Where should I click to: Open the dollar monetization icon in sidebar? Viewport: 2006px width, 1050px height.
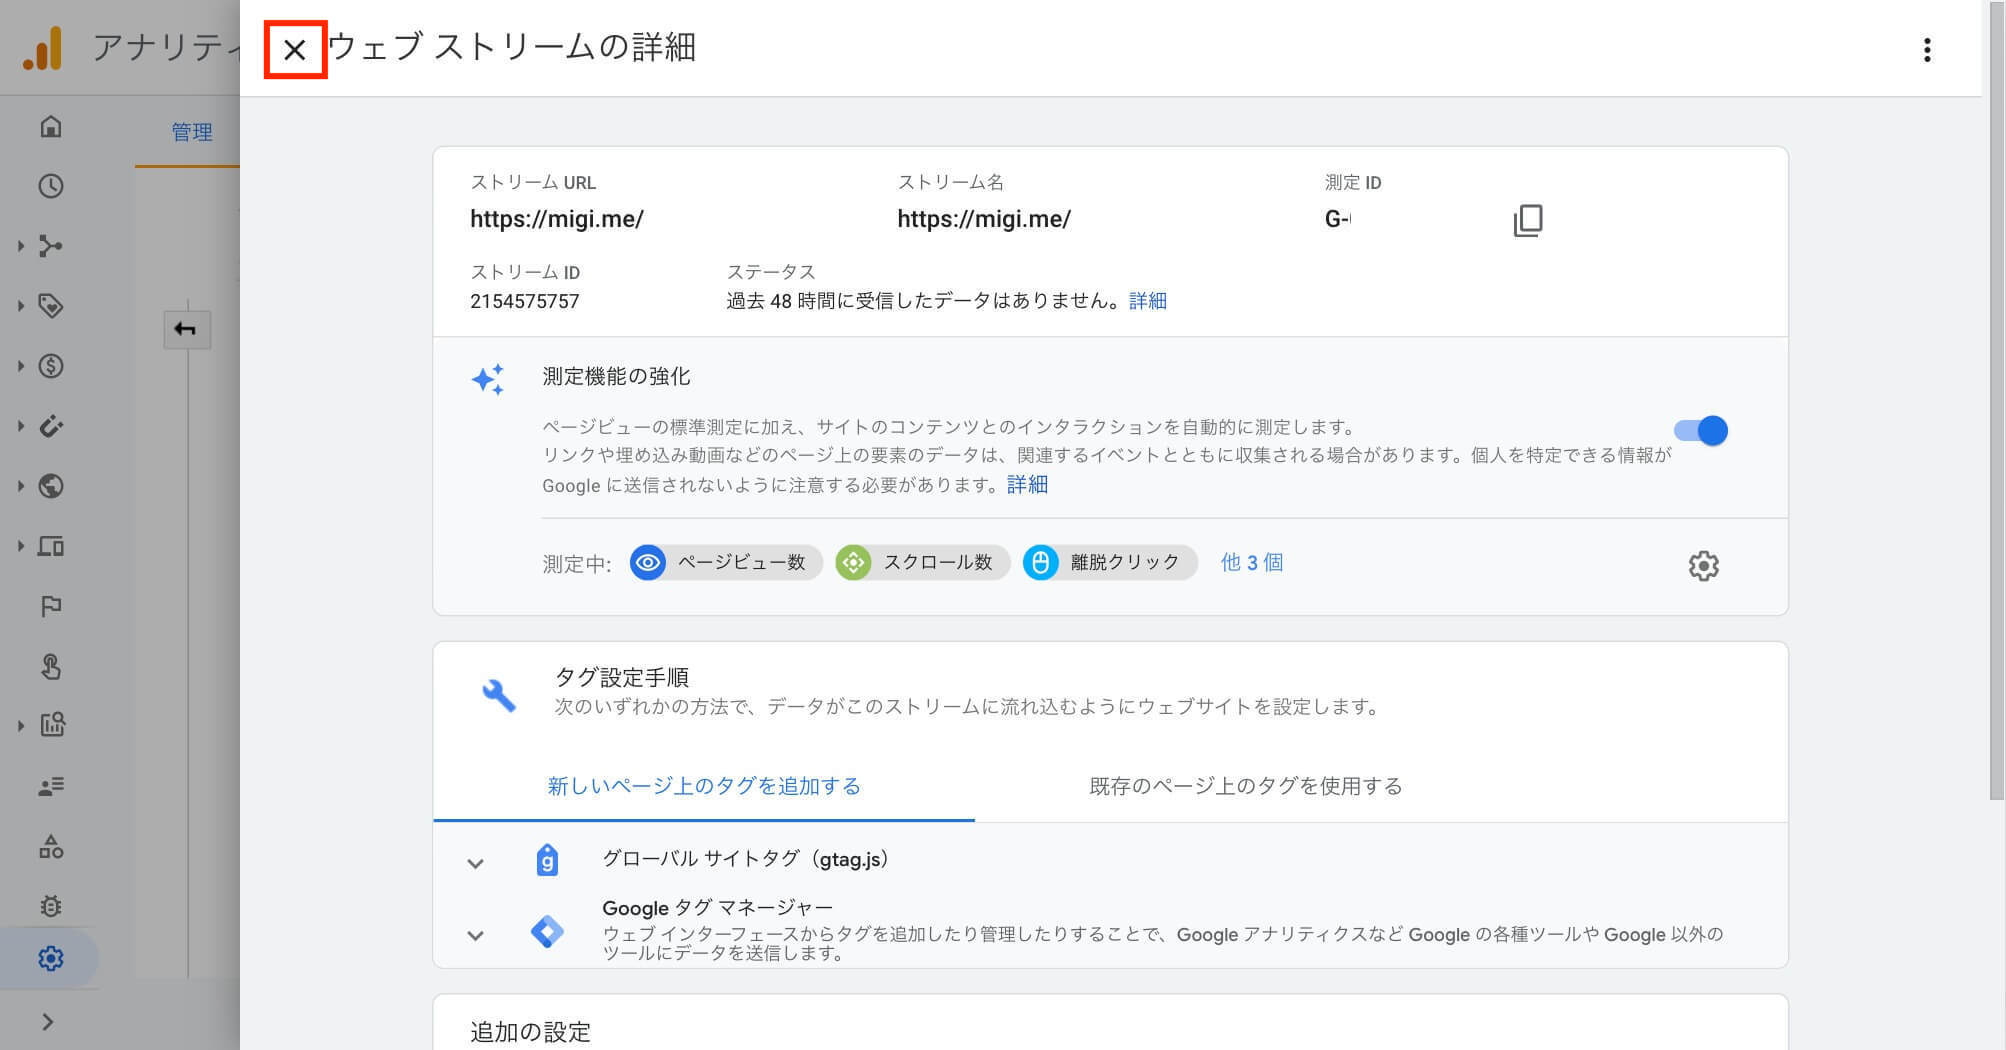(x=50, y=366)
